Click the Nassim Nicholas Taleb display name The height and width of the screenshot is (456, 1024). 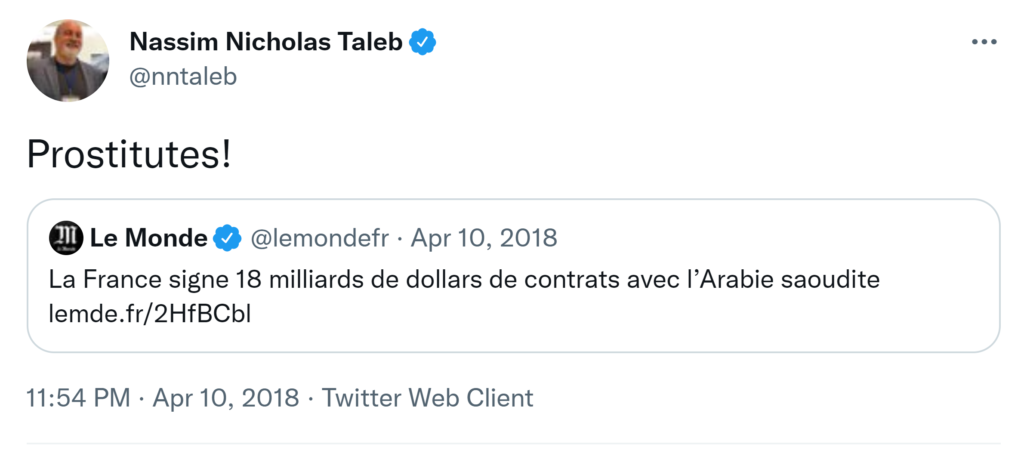pyautogui.click(x=265, y=42)
